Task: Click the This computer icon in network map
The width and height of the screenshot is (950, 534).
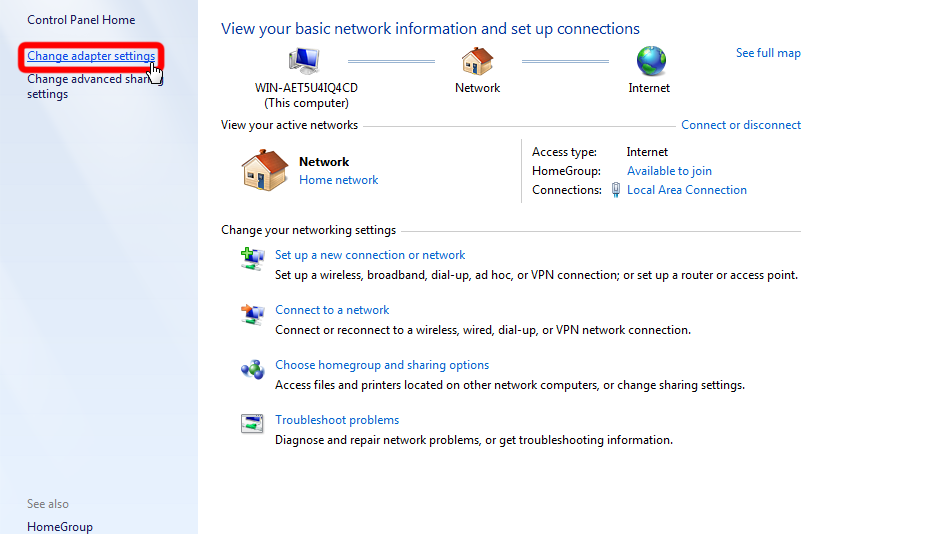Action: point(305,62)
